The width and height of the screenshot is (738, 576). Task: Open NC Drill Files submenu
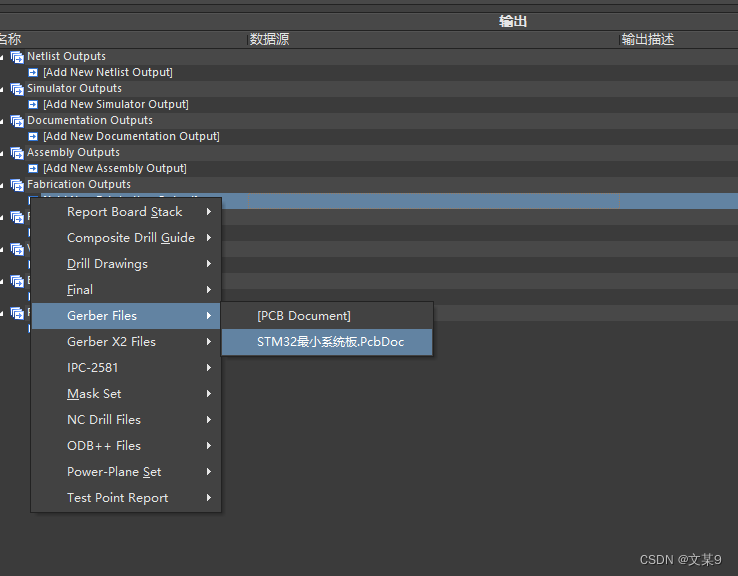tap(126, 420)
